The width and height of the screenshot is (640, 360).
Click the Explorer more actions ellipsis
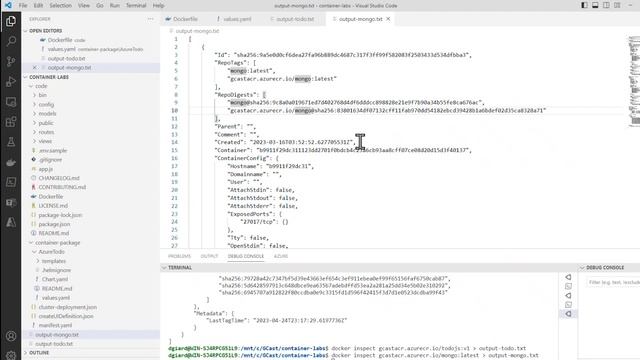click(x=151, y=19)
